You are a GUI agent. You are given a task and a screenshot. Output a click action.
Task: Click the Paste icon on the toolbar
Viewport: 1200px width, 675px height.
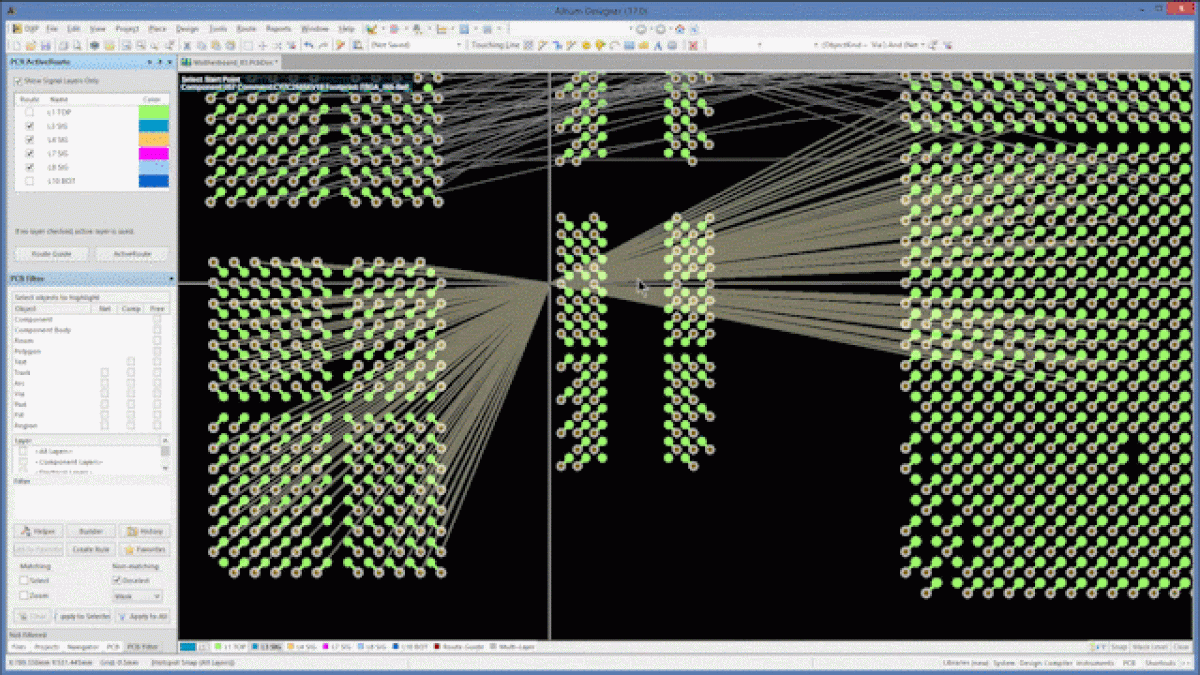[216, 45]
